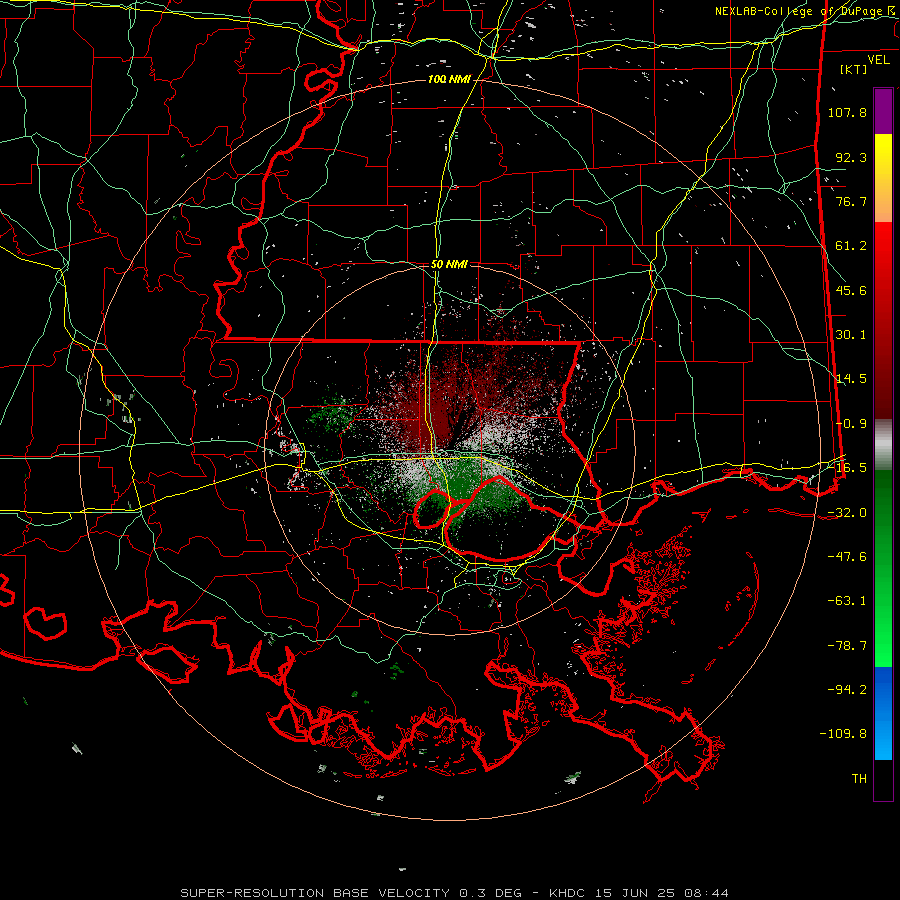
Task: Select the -94.2 velocity scale value
Action: 847,689
